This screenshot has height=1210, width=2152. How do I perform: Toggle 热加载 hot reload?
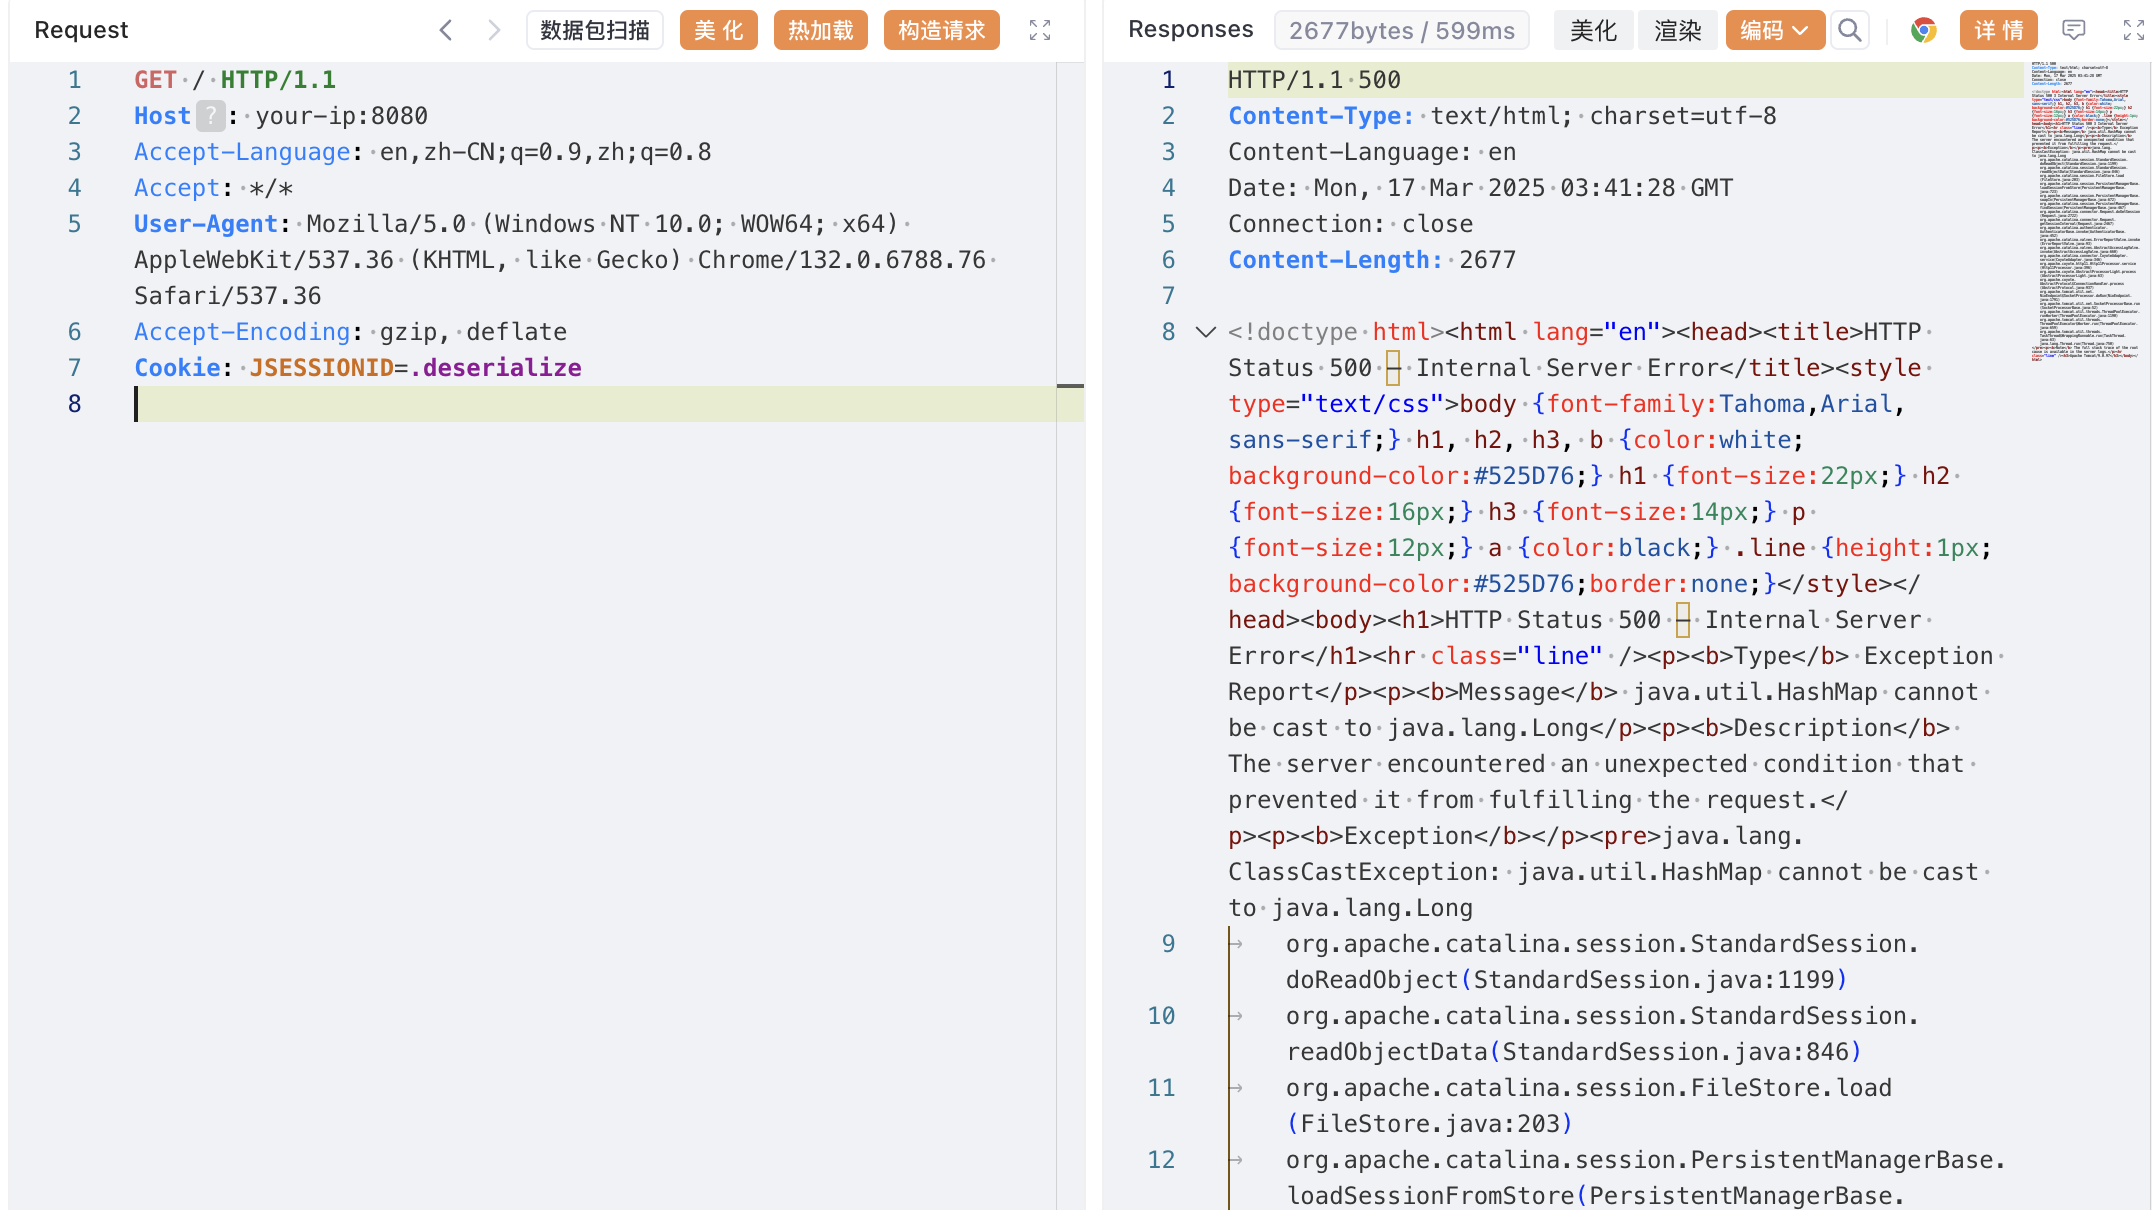point(820,30)
